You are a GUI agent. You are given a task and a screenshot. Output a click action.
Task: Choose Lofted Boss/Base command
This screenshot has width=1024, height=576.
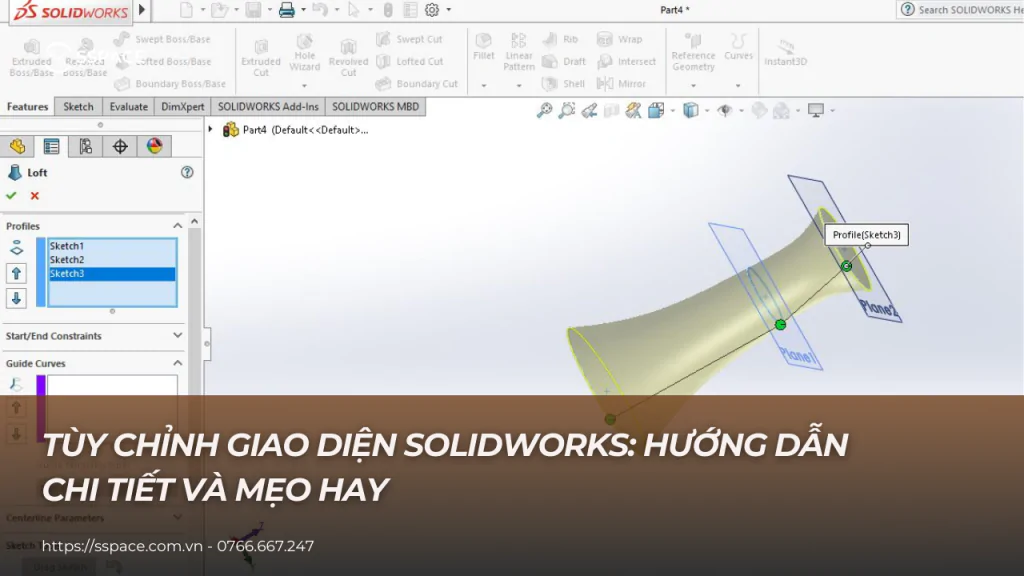(162, 61)
